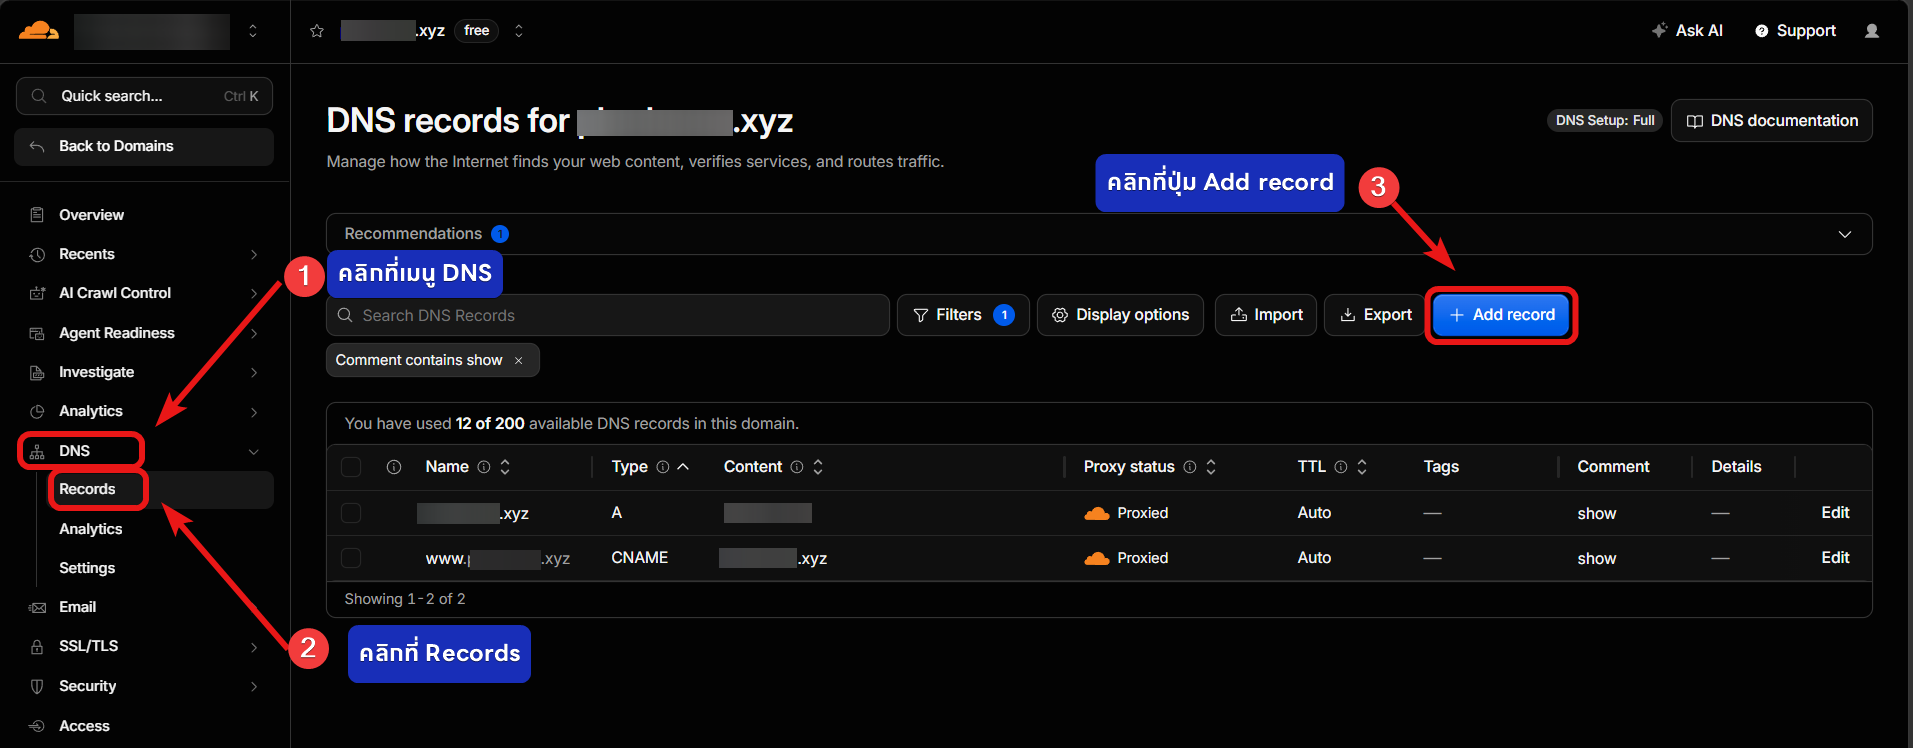Click the info icon next to select-all checkbox
The width and height of the screenshot is (1913, 748).
pos(394,467)
